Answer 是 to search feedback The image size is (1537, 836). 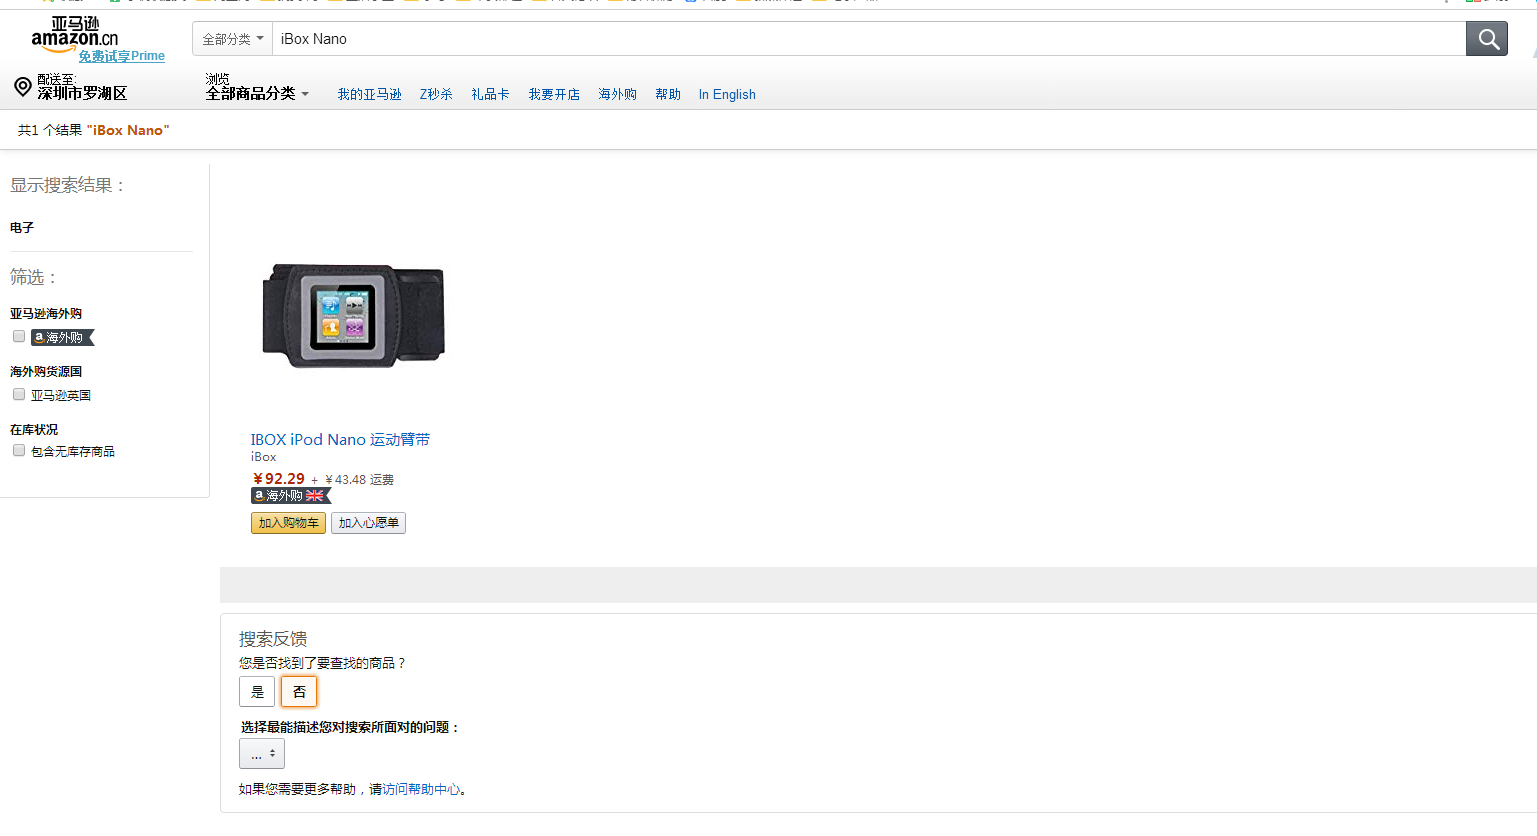(257, 692)
